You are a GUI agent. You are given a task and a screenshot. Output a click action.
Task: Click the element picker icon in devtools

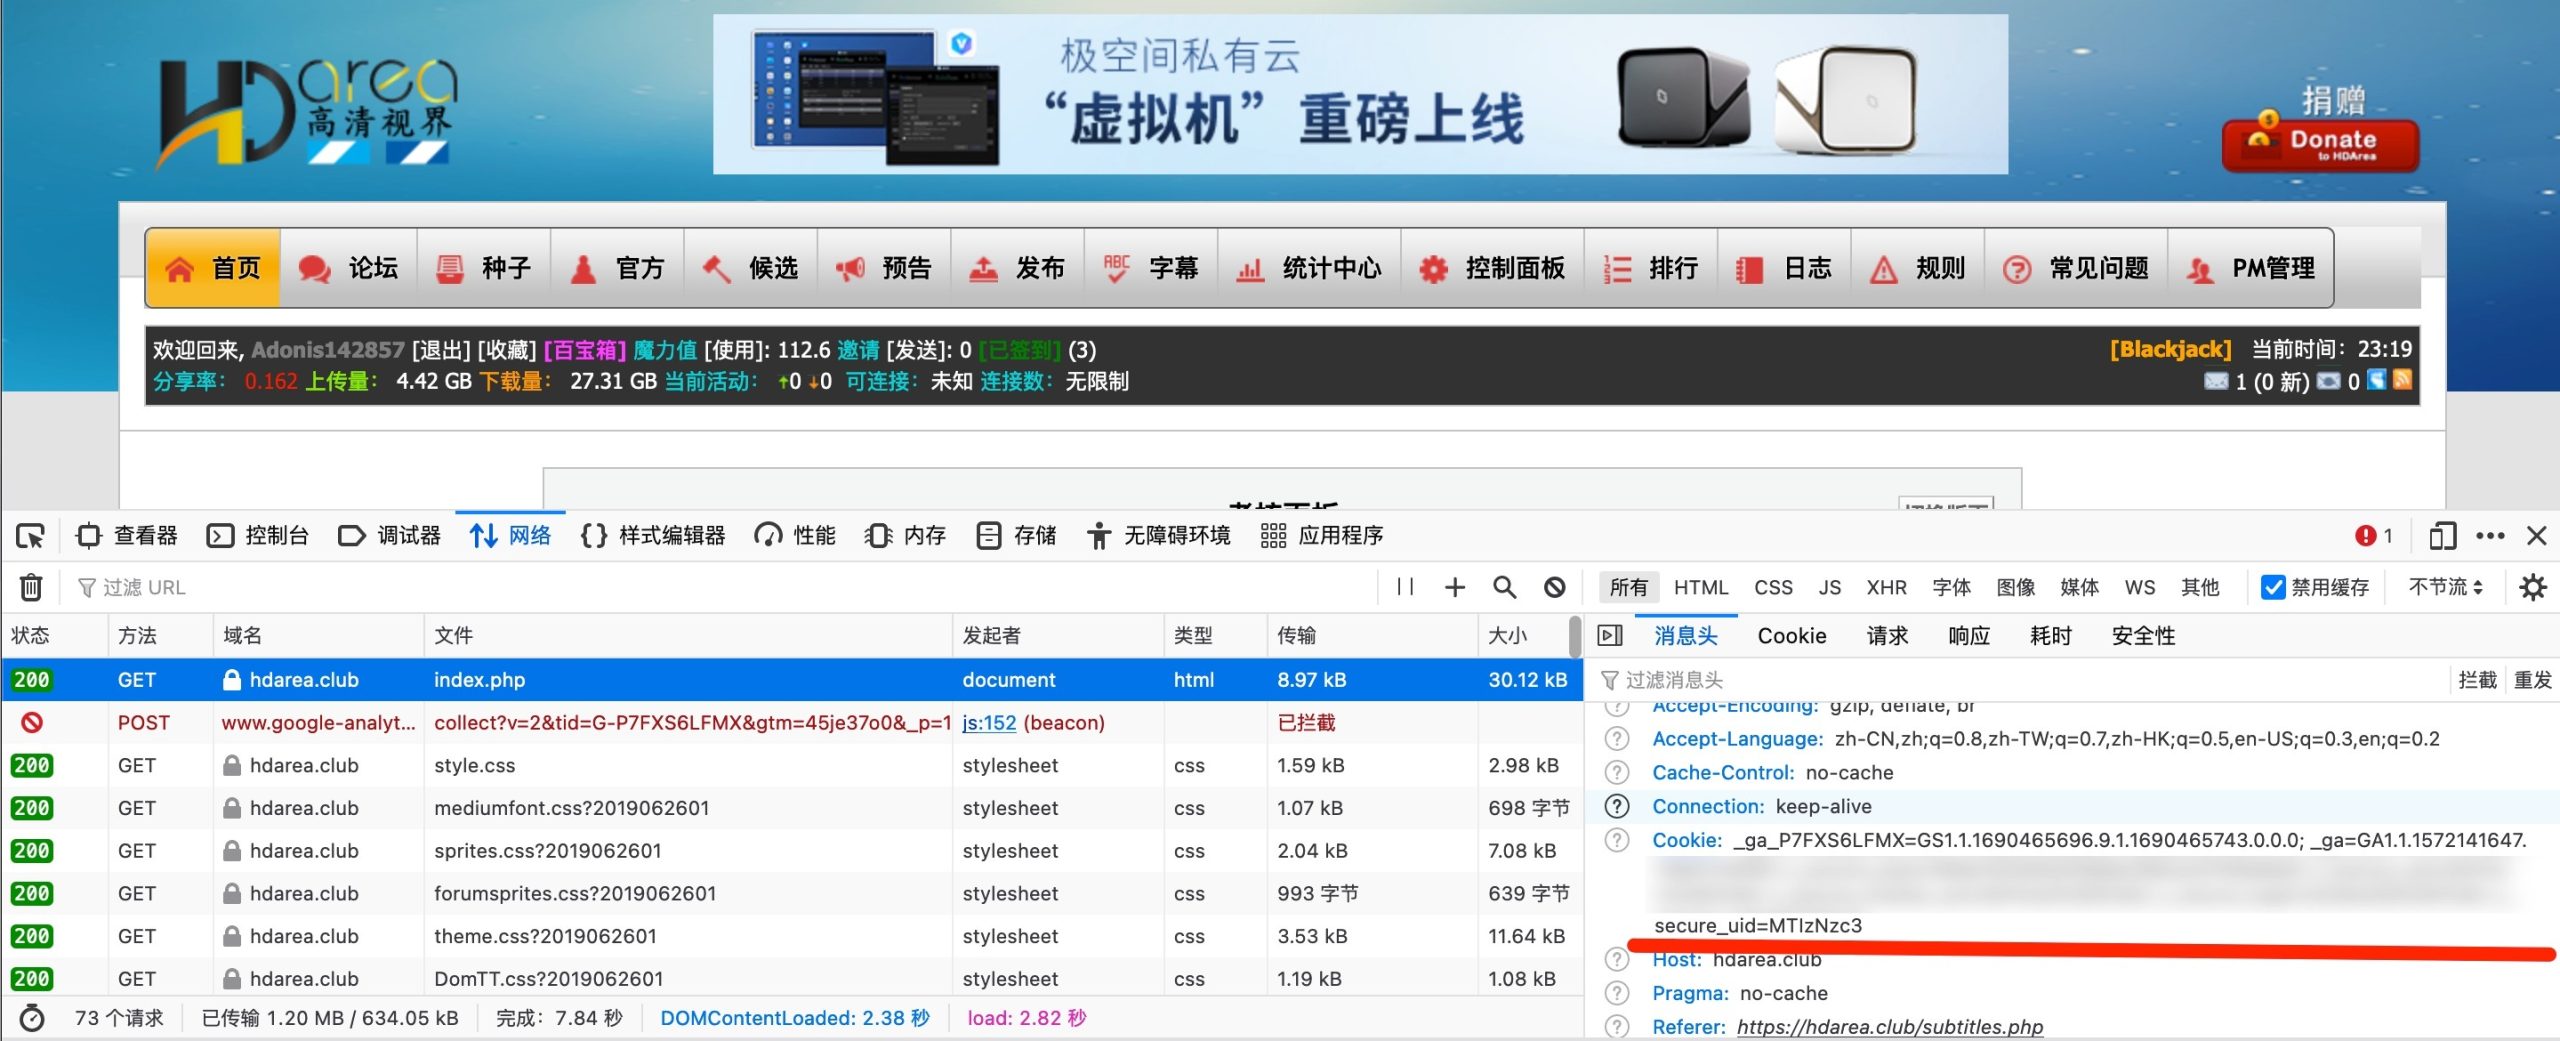coord(30,536)
